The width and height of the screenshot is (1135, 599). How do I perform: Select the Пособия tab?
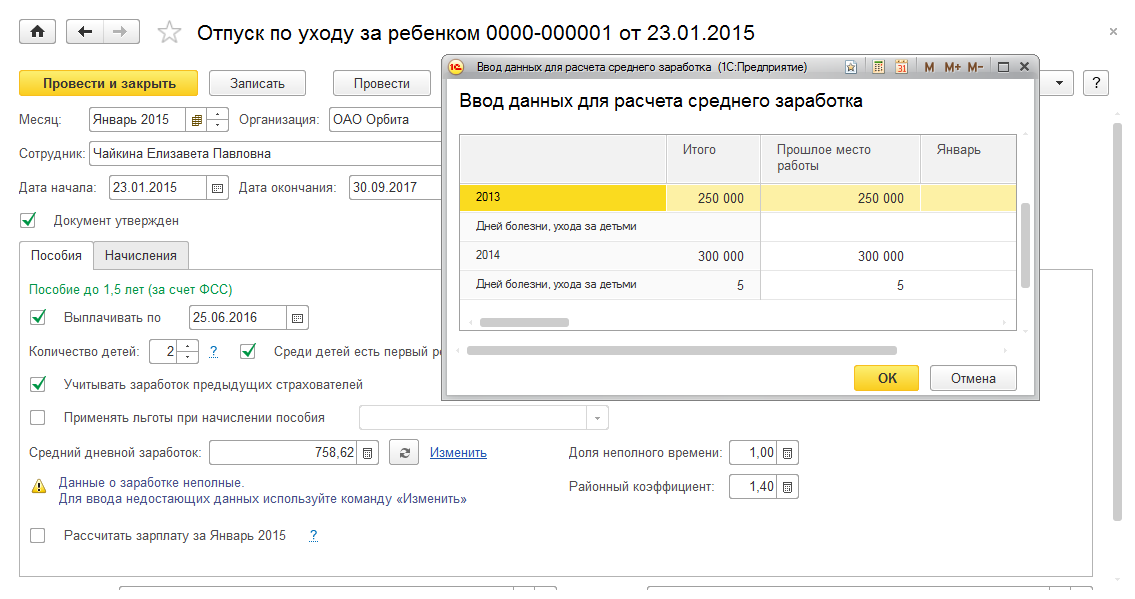pos(56,255)
